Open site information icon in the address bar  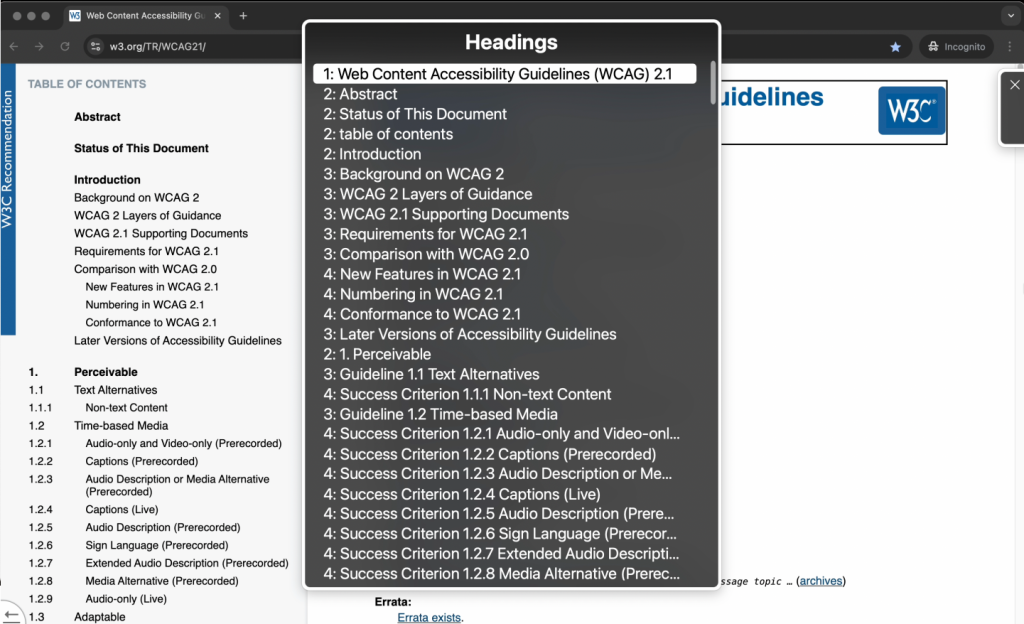(x=95, y=46)
